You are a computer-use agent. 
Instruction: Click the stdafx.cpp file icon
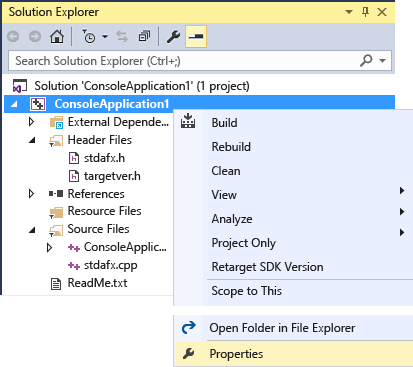click(74, 266)
